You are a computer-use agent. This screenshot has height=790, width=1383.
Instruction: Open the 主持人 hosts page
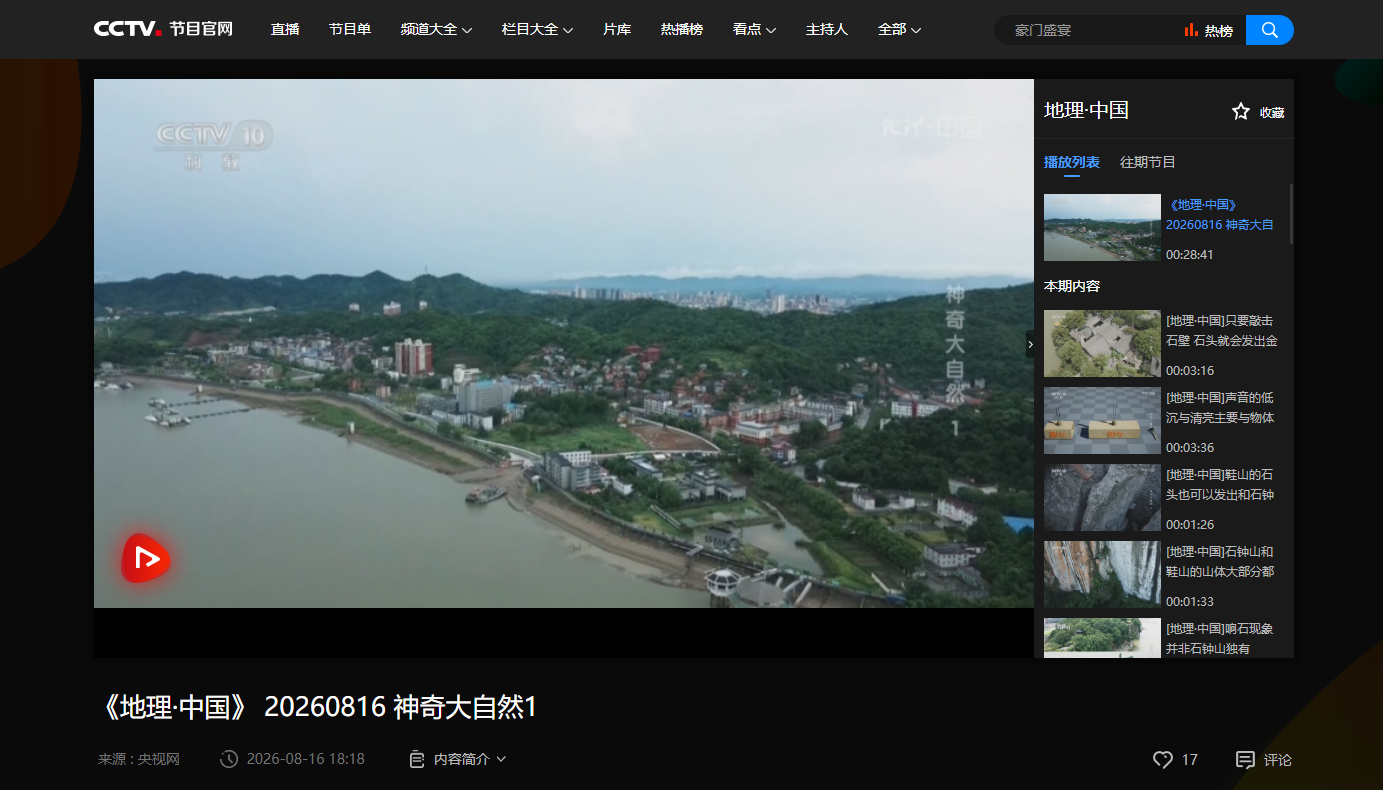tap(827, 29)
